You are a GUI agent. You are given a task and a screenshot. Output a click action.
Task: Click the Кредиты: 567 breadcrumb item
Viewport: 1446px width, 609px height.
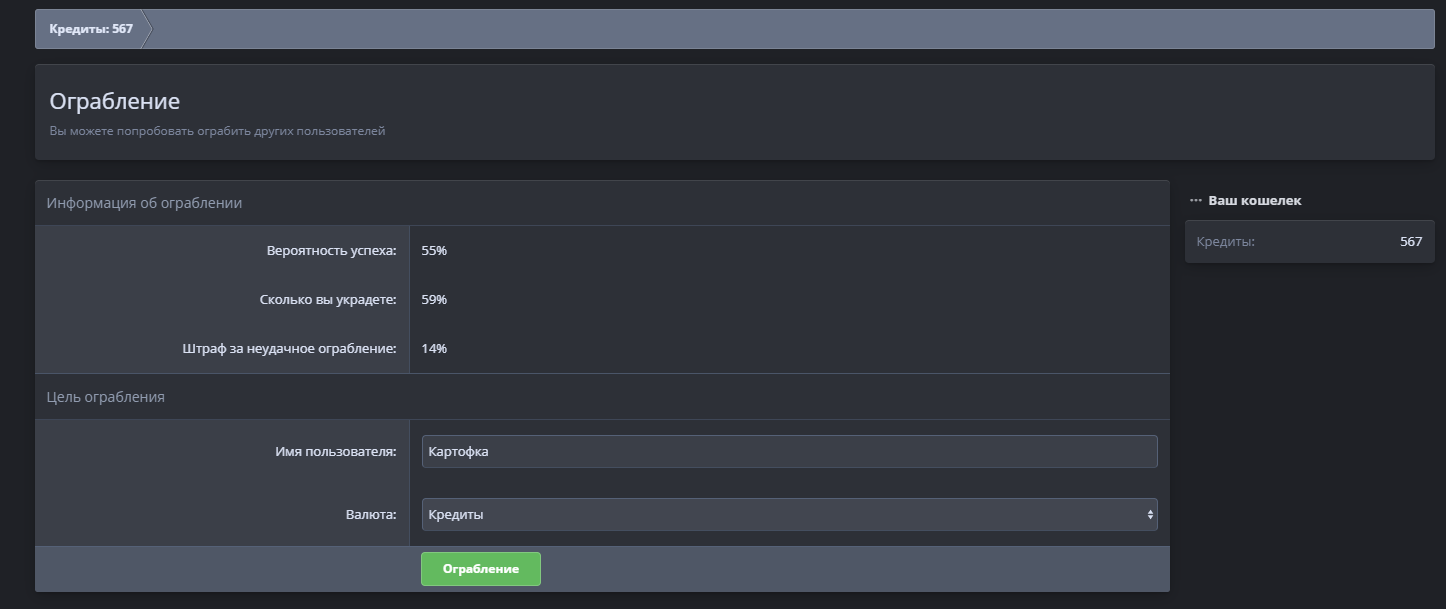coord(91,29)
